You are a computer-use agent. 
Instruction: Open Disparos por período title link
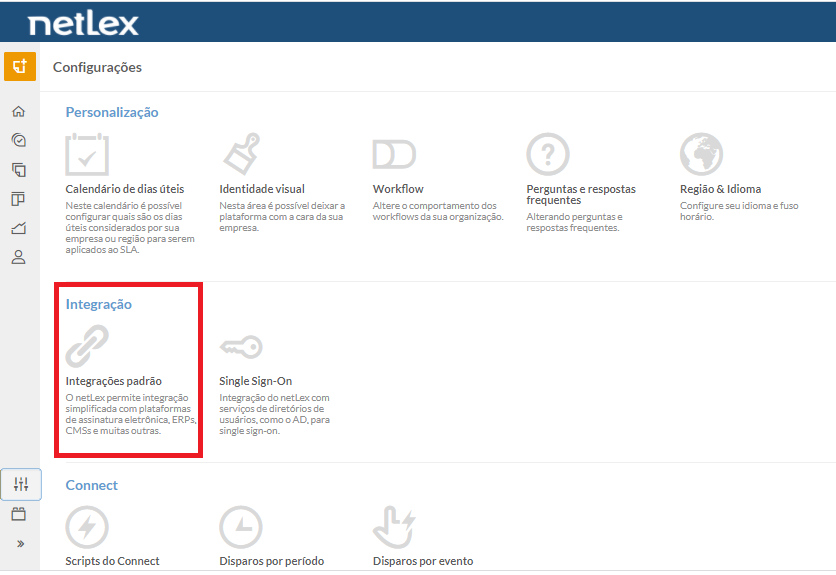point(271,561)
